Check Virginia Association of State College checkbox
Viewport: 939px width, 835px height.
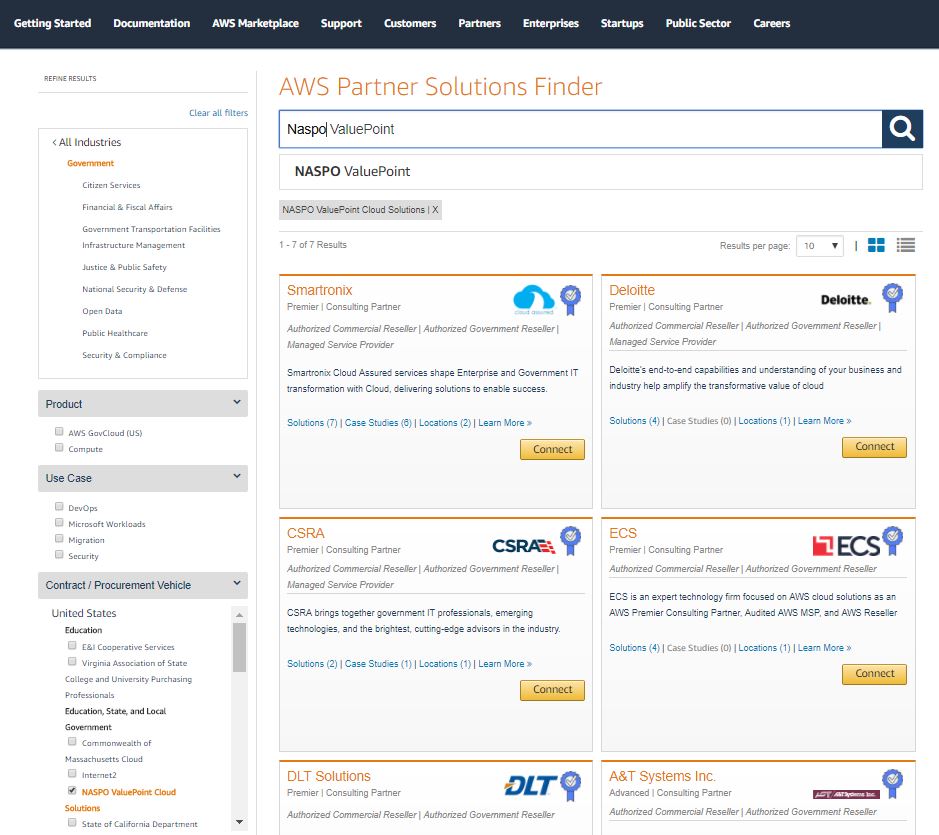click(x=72, y=661)
